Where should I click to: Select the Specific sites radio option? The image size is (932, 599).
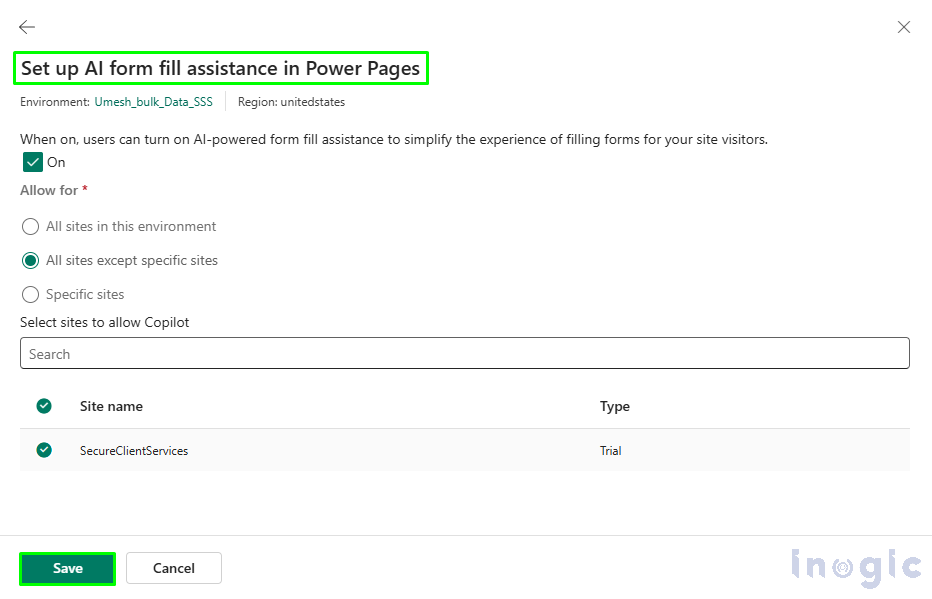tap(30, 294)
